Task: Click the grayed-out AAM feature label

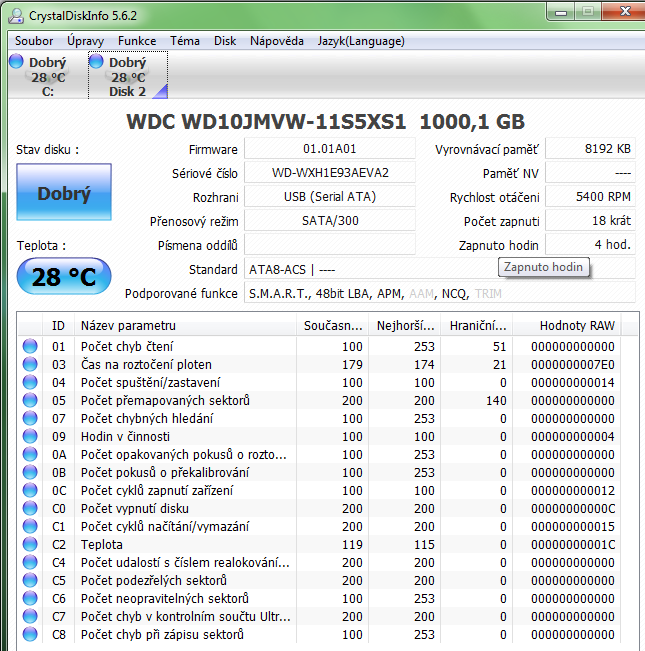Action: pyautogui.click(x=421, y=294)
